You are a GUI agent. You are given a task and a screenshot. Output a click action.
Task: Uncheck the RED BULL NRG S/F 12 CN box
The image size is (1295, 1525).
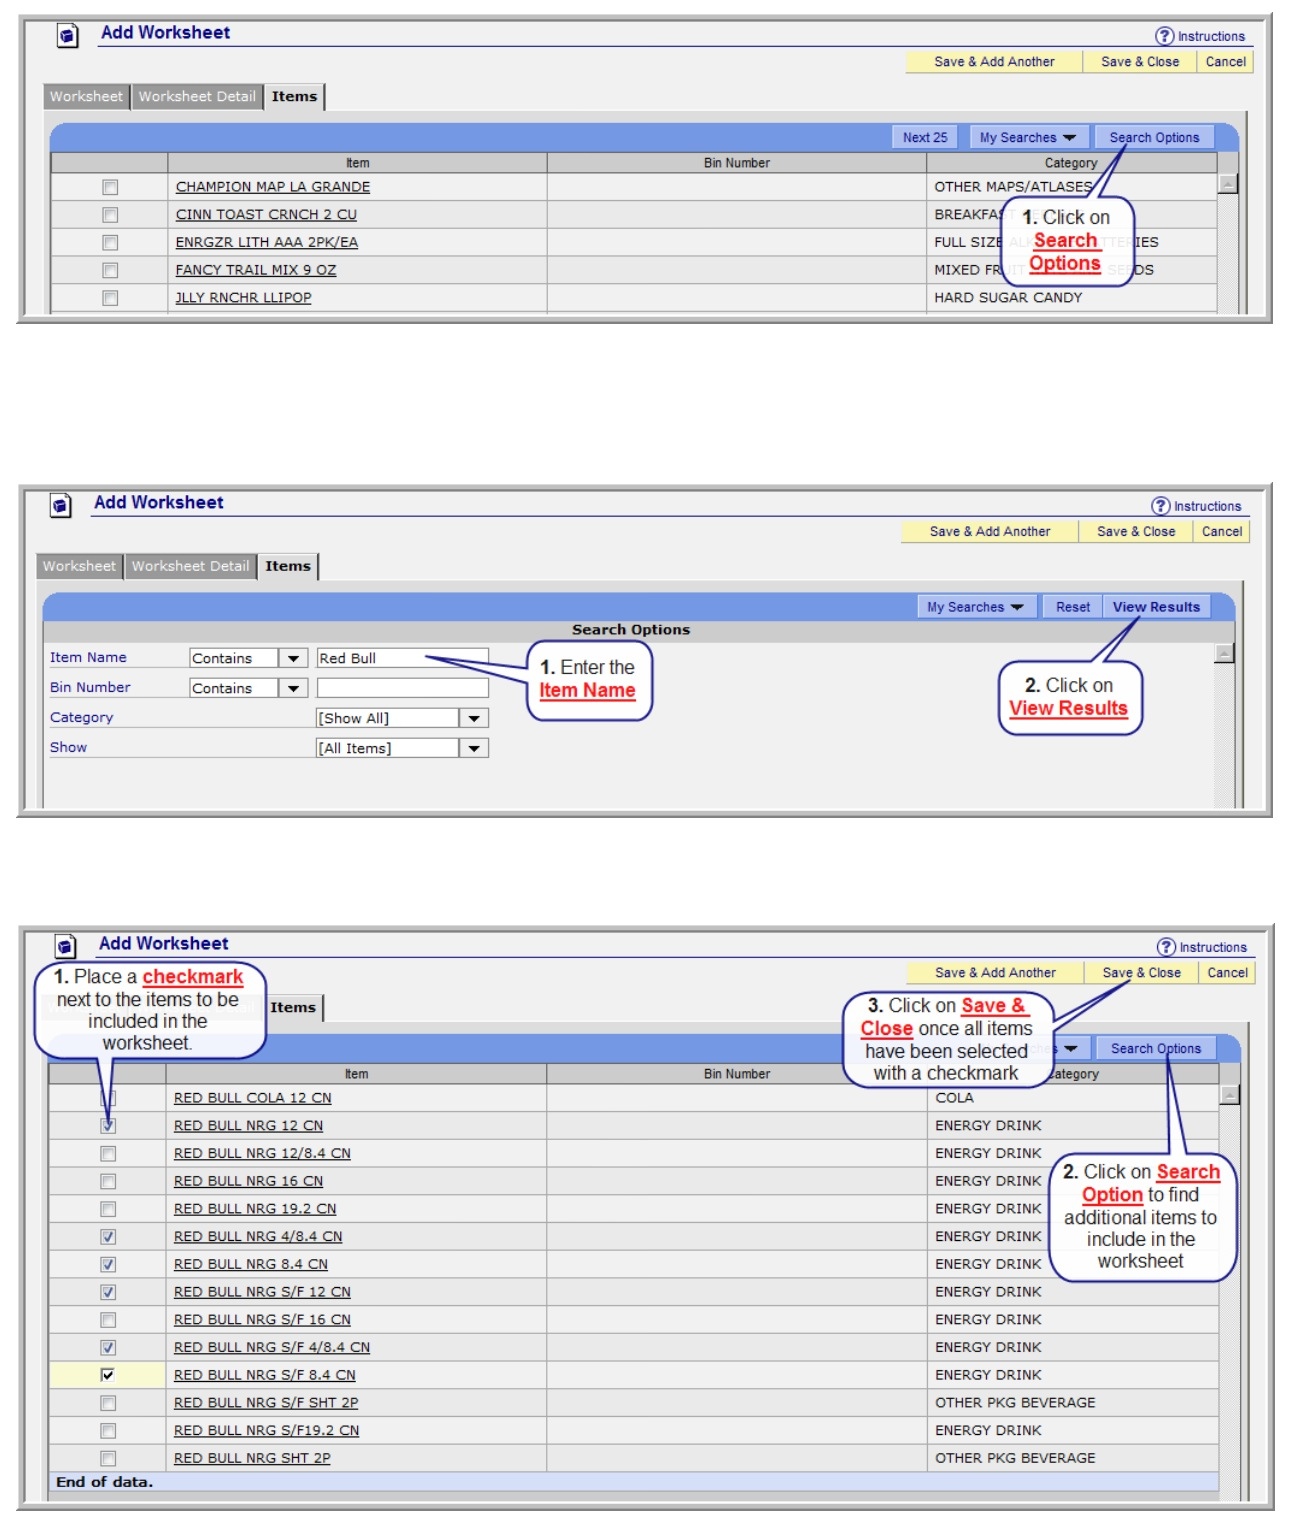(108, 1292)
